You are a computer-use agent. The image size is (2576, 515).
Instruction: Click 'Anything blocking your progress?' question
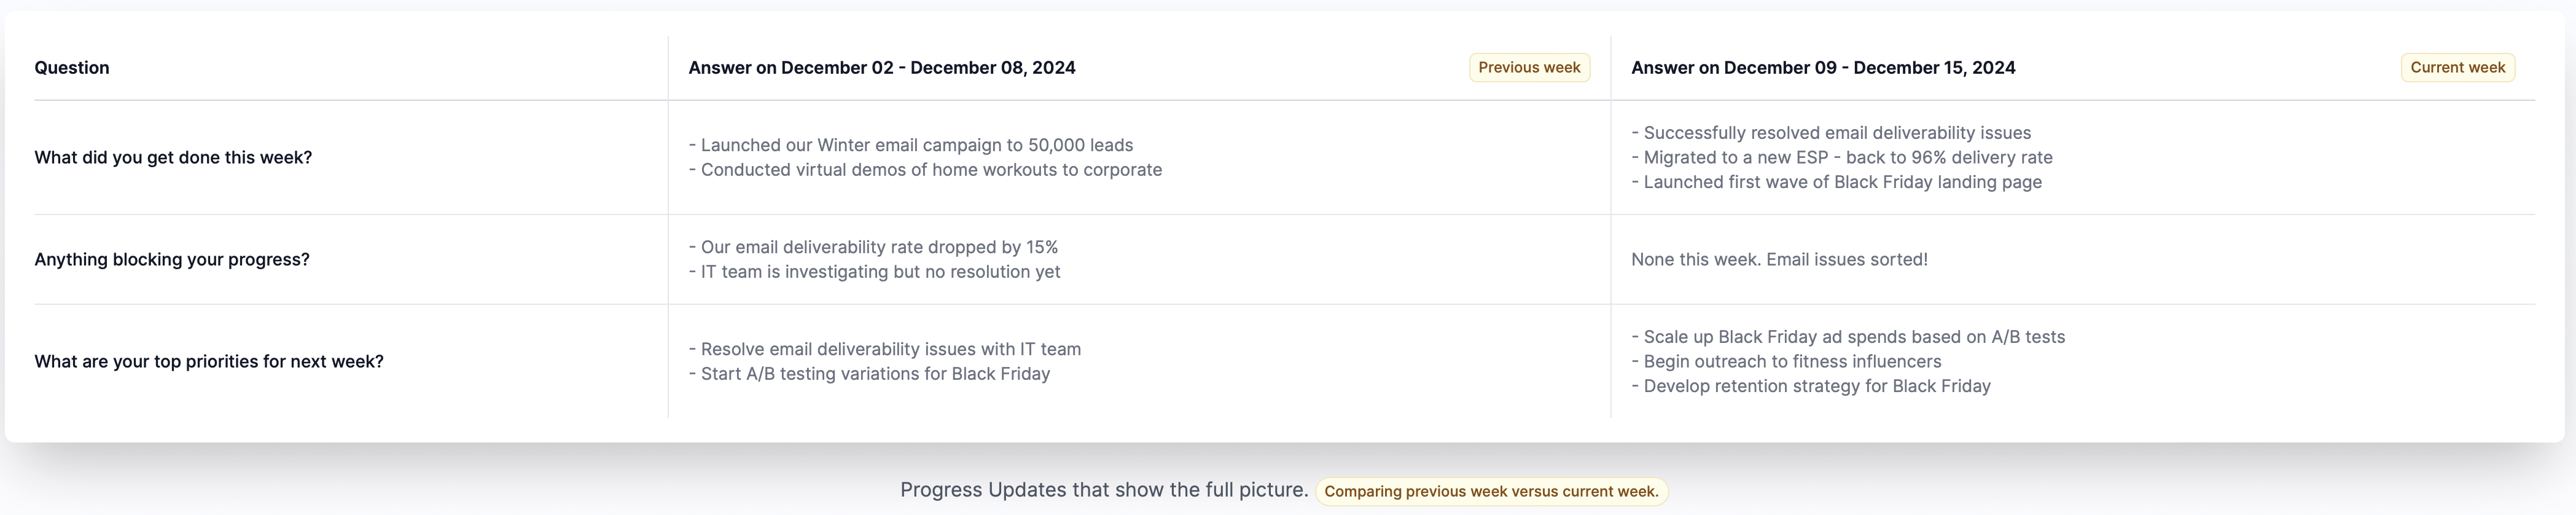click(x=172, y=259)
